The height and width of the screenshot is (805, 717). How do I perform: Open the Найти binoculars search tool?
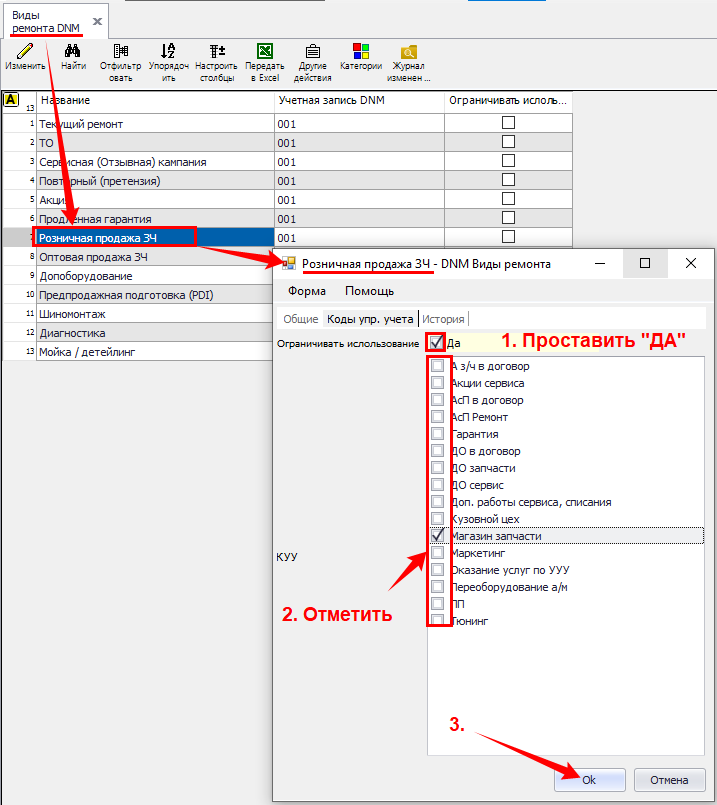point(73,51)
